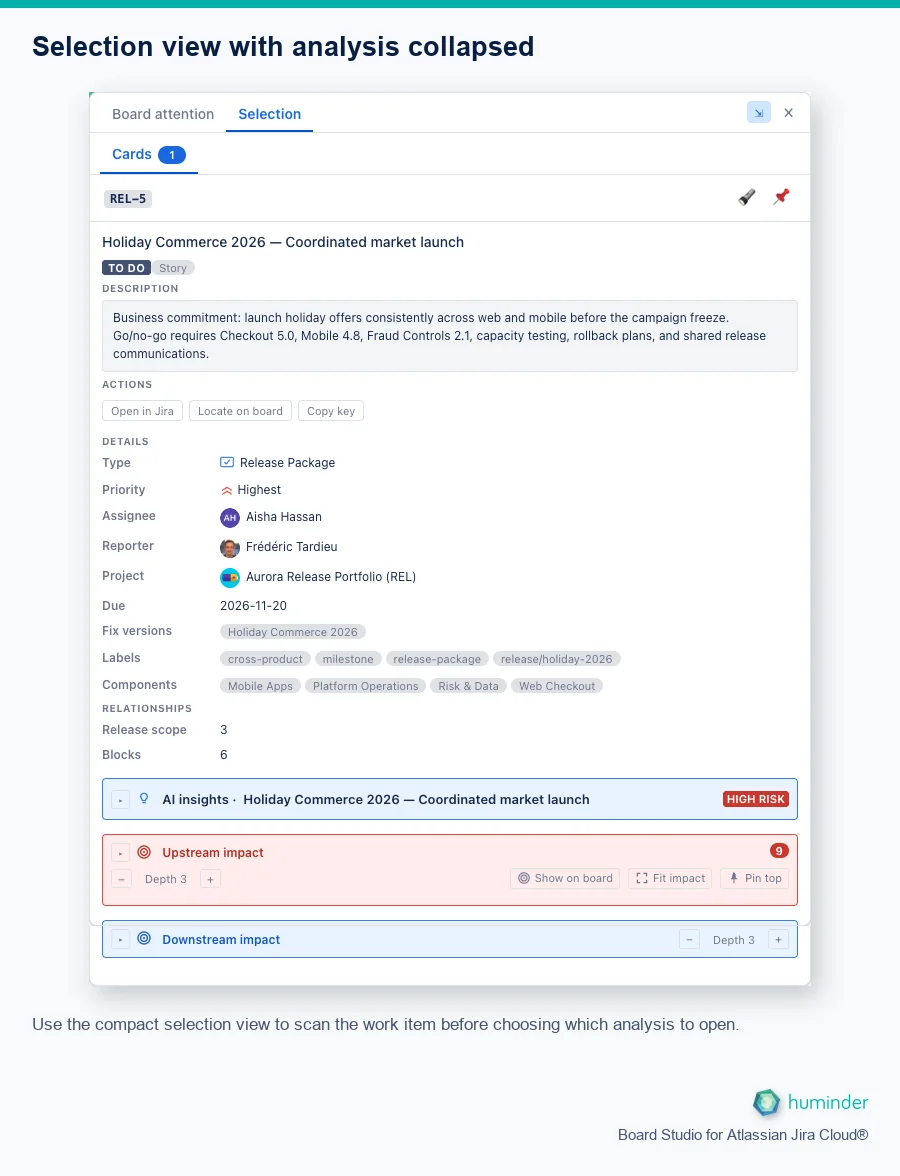
Task: Click the Upstream impact target icon
Action: 144,852
